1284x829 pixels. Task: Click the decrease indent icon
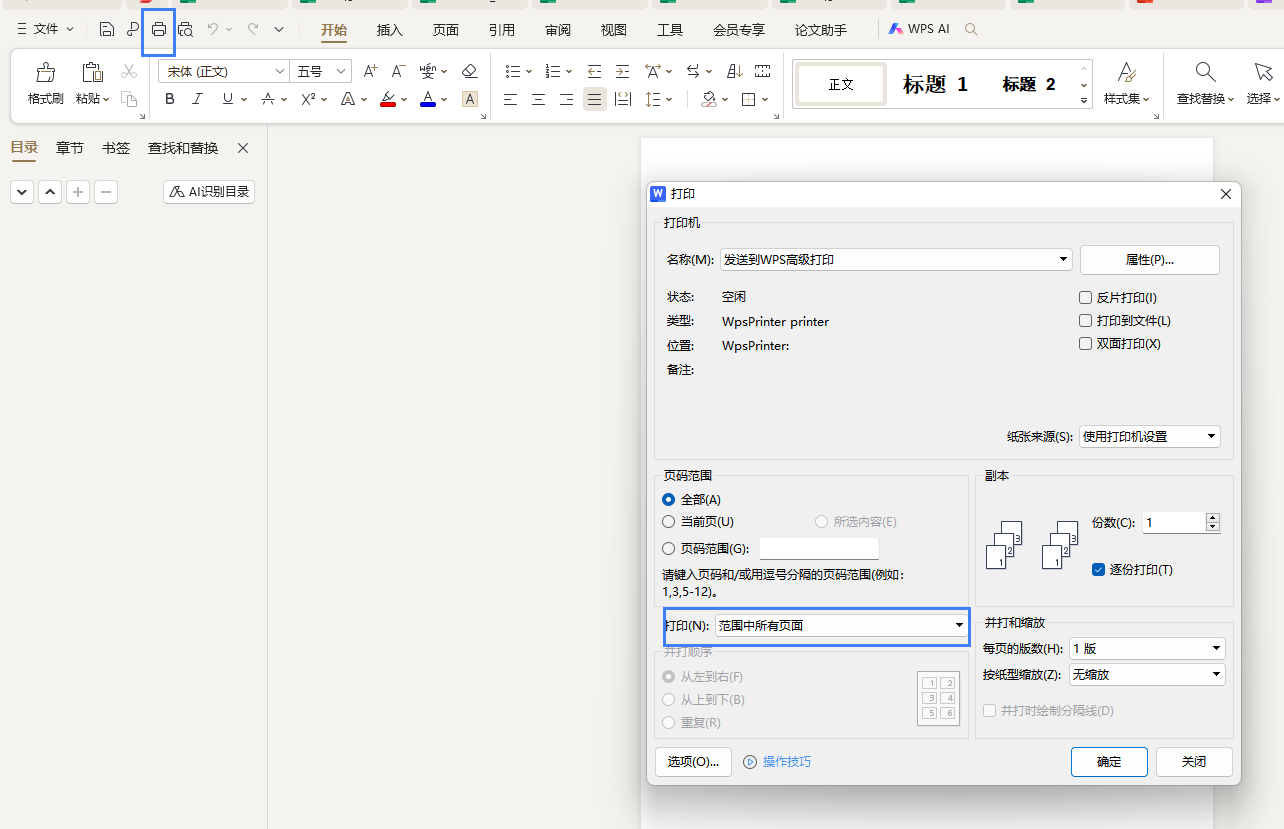tap(595, 71)
